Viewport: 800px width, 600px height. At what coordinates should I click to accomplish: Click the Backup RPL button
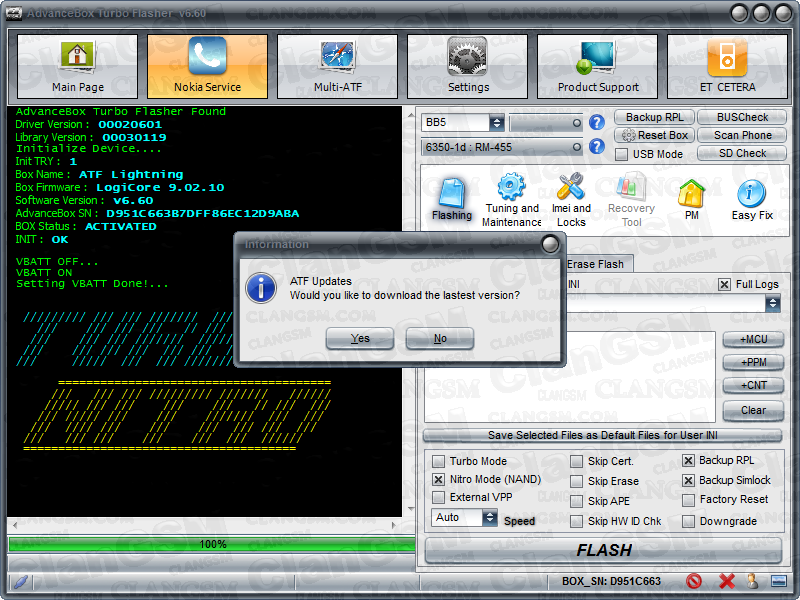[654, 117]
